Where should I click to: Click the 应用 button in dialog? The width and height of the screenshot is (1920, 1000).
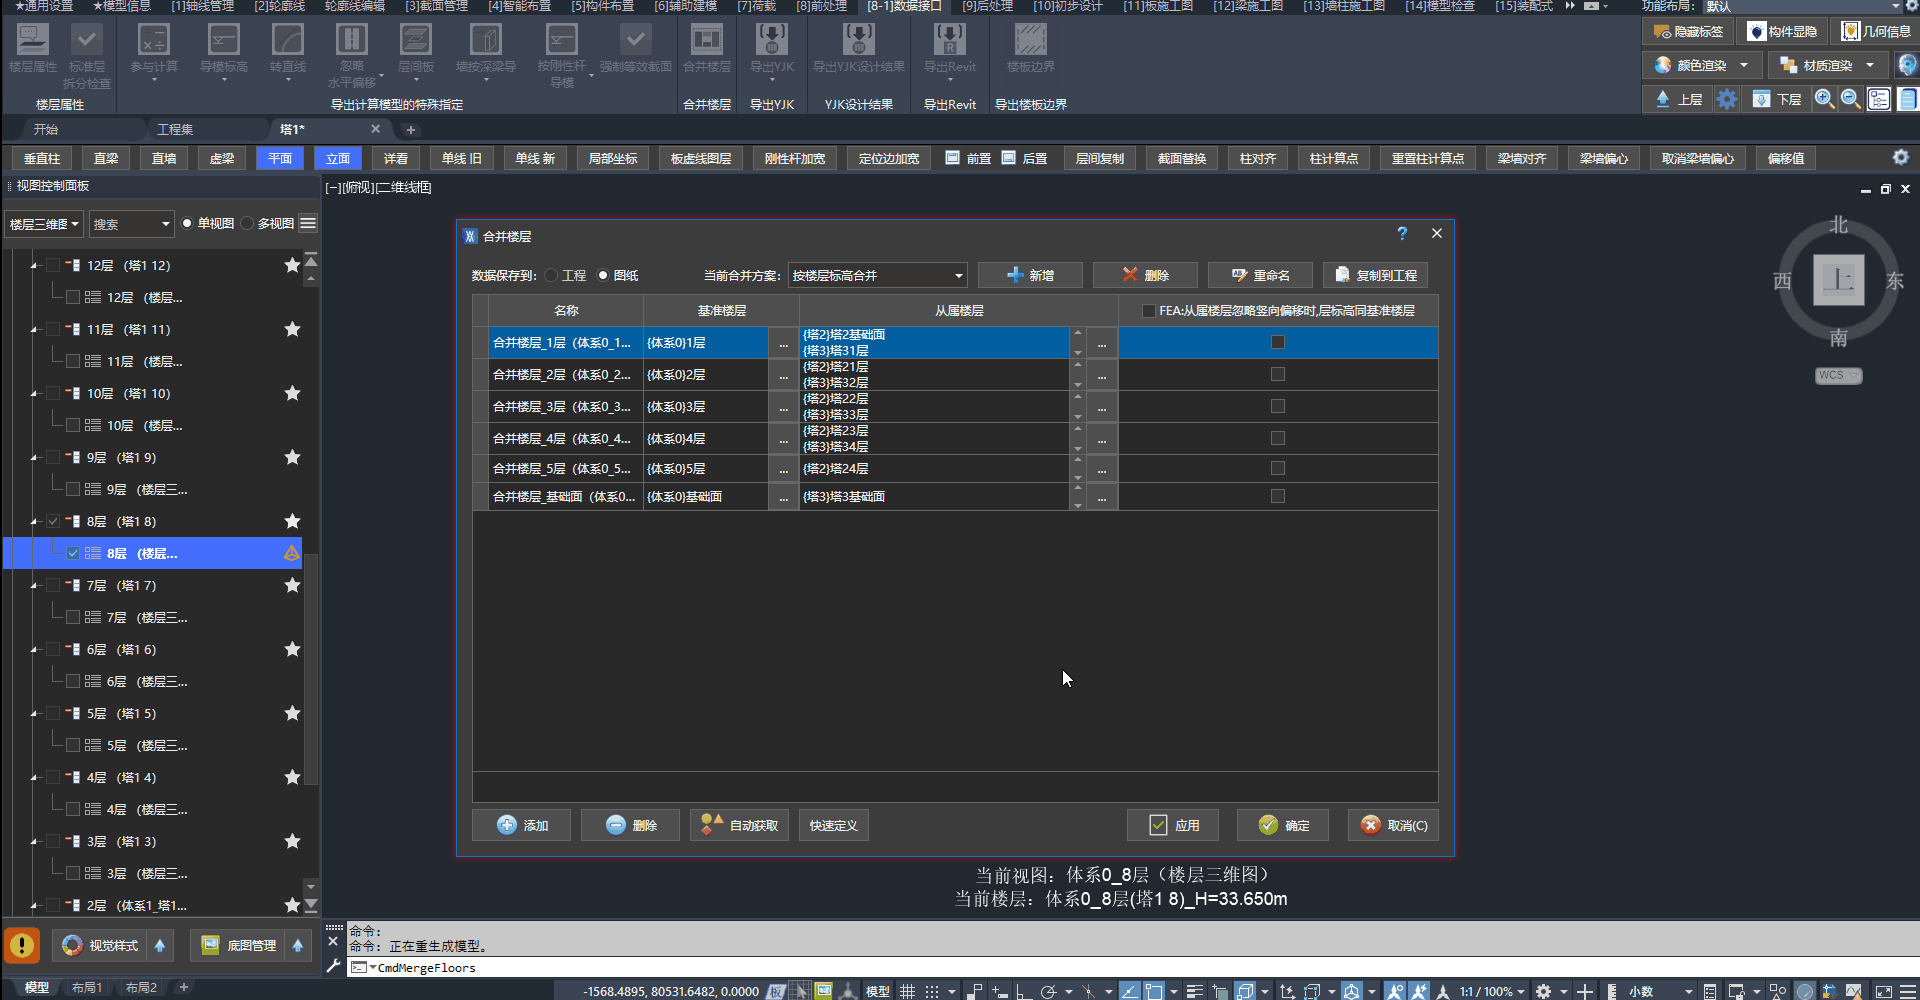1173,825
